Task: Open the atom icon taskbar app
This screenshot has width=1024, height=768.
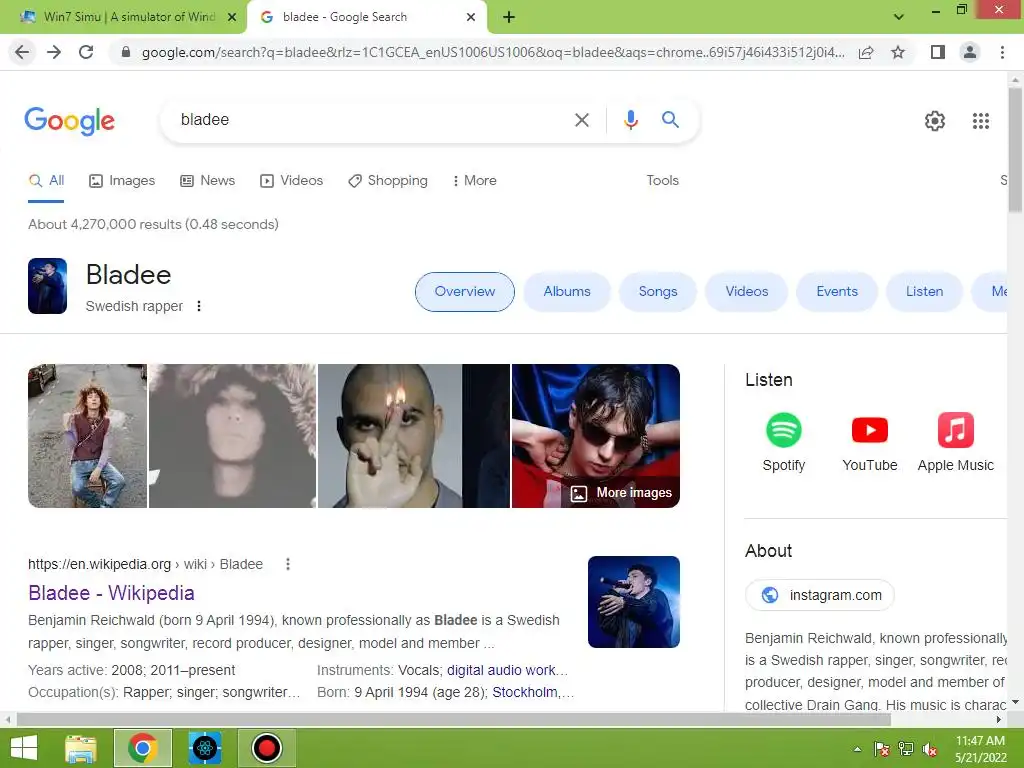Action: click(x=204, y=748)
